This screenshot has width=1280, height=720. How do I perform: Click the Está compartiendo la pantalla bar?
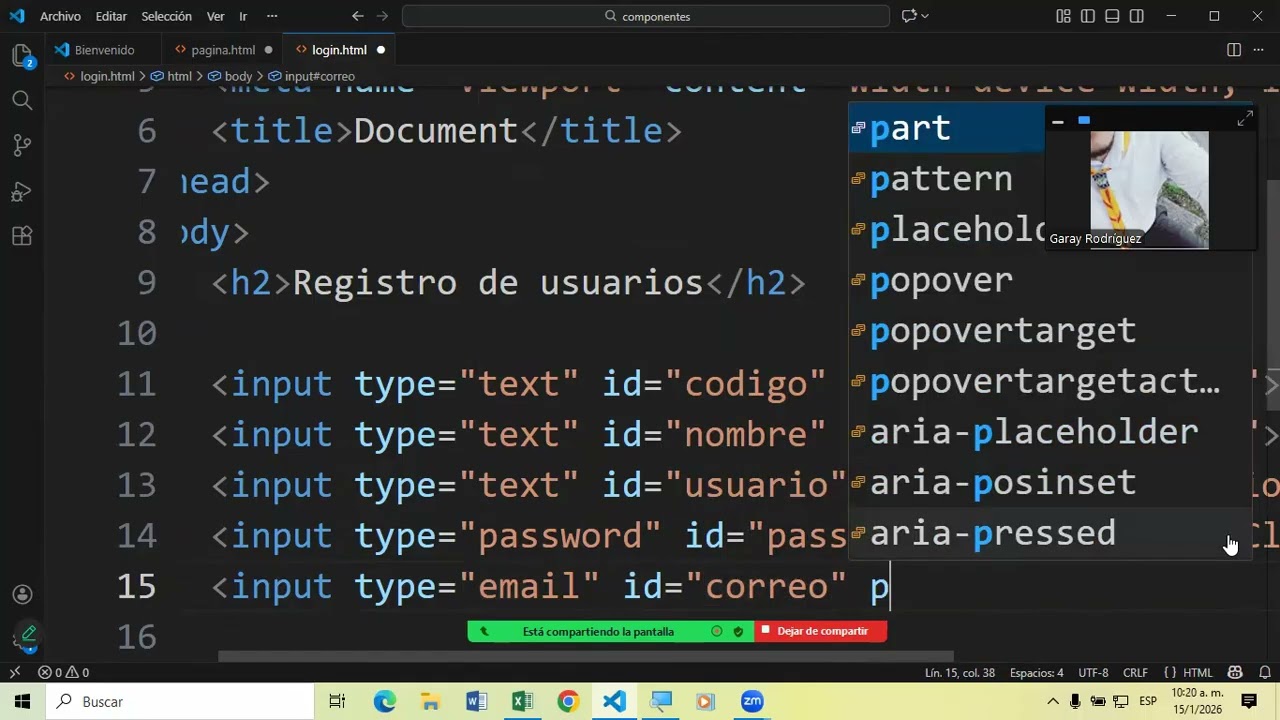pyautogui.click(x=597, y=631)
